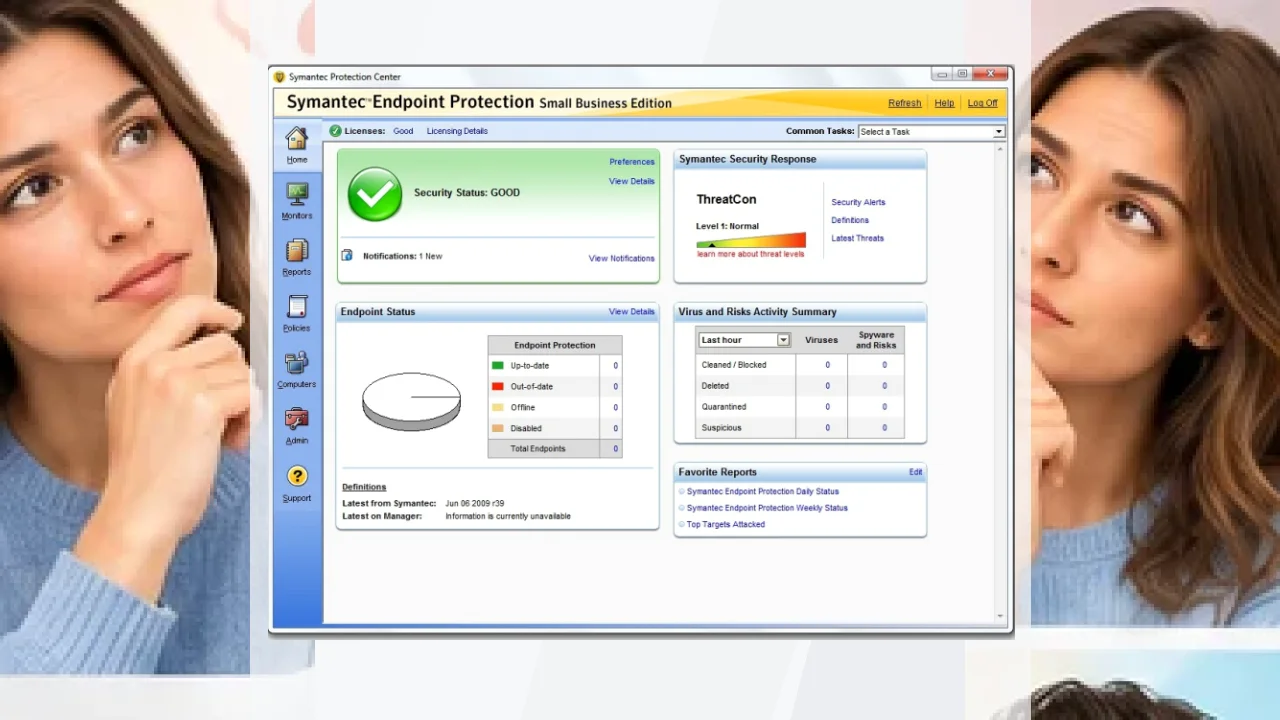
Task: Open Symantec Endpoint Protection Daily Status report
Action: [763, 492]
